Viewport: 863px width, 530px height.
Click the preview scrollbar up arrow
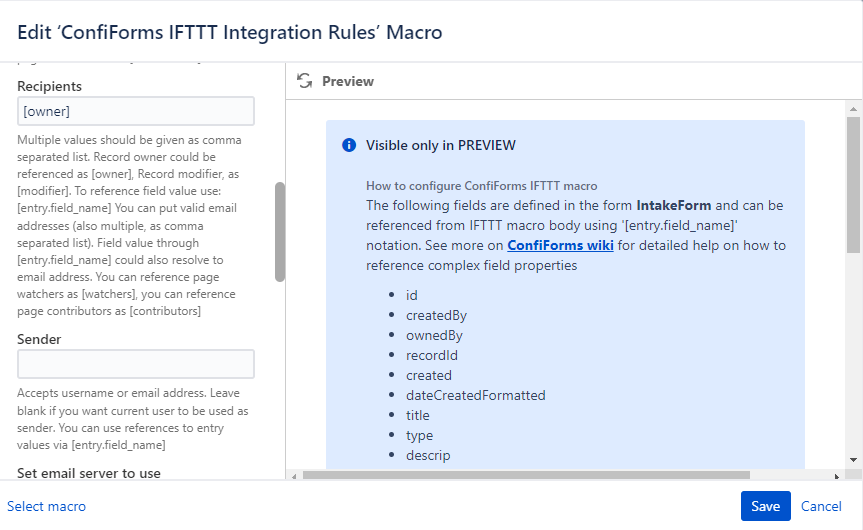tap(853, 109)
